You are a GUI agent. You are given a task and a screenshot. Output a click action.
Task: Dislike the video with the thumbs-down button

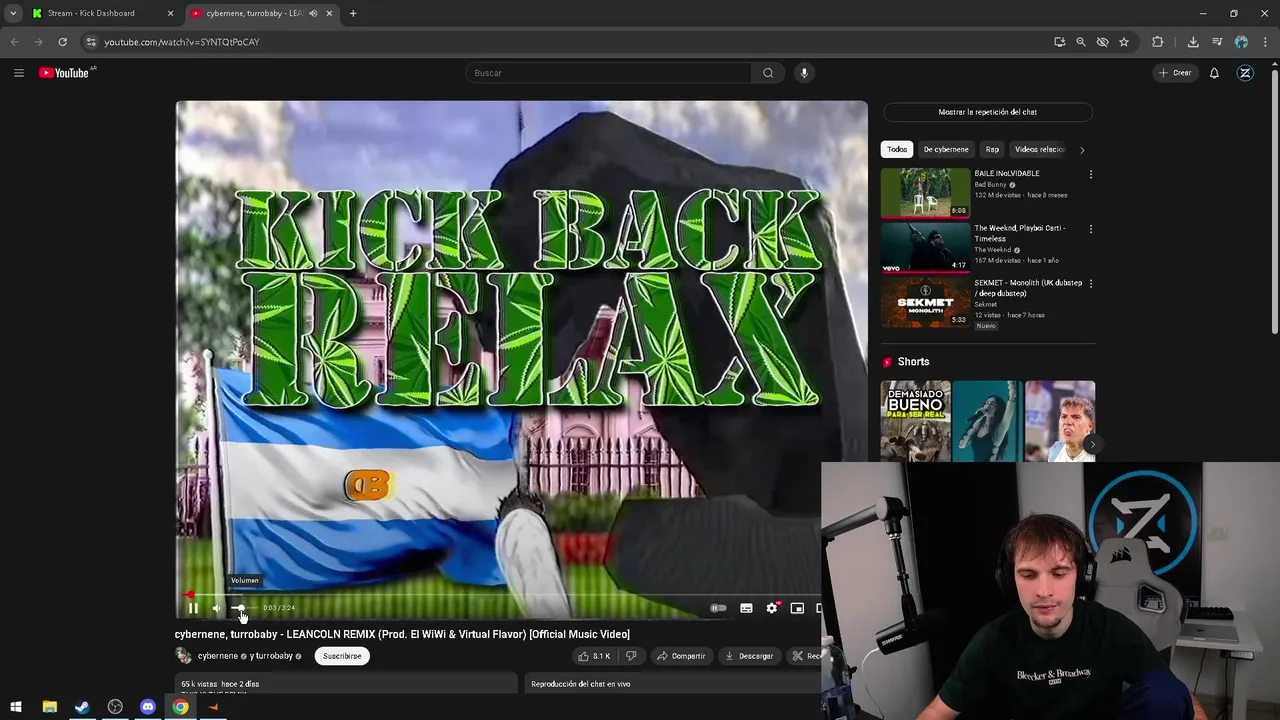pos(631,656)
